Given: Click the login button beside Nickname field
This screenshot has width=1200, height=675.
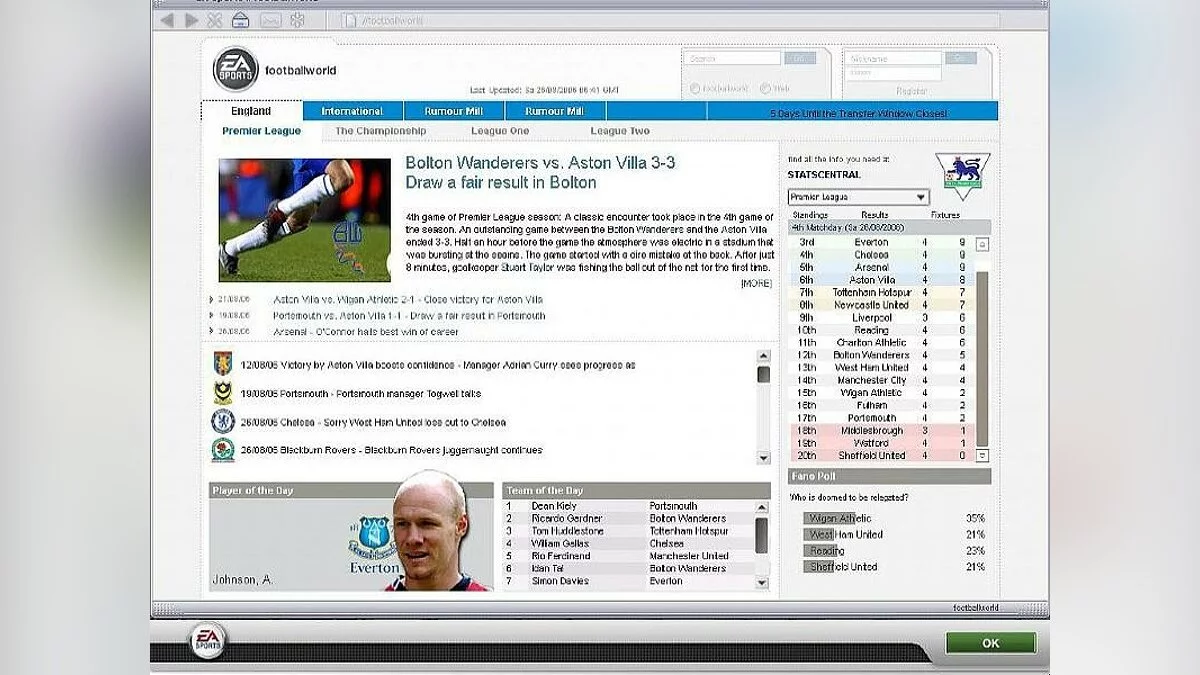Looking at the screenshot, I should (961, 58).
